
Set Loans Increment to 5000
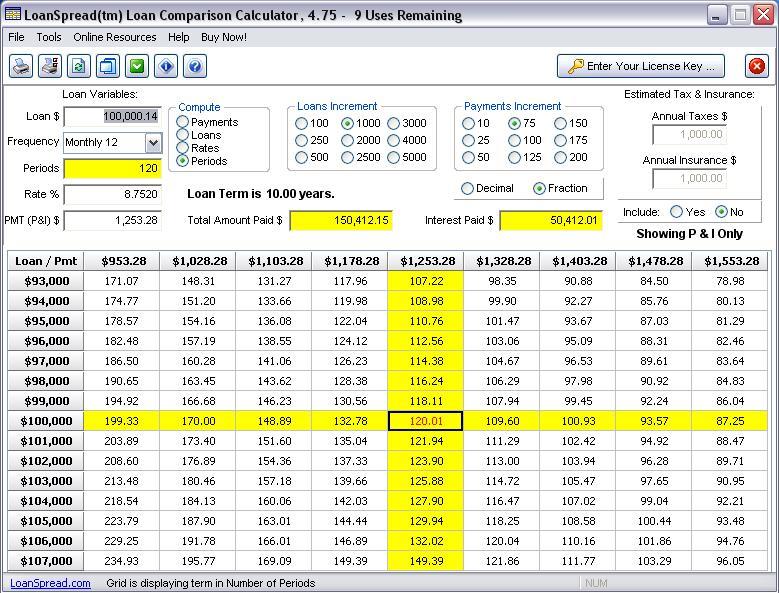click(393, 157)
